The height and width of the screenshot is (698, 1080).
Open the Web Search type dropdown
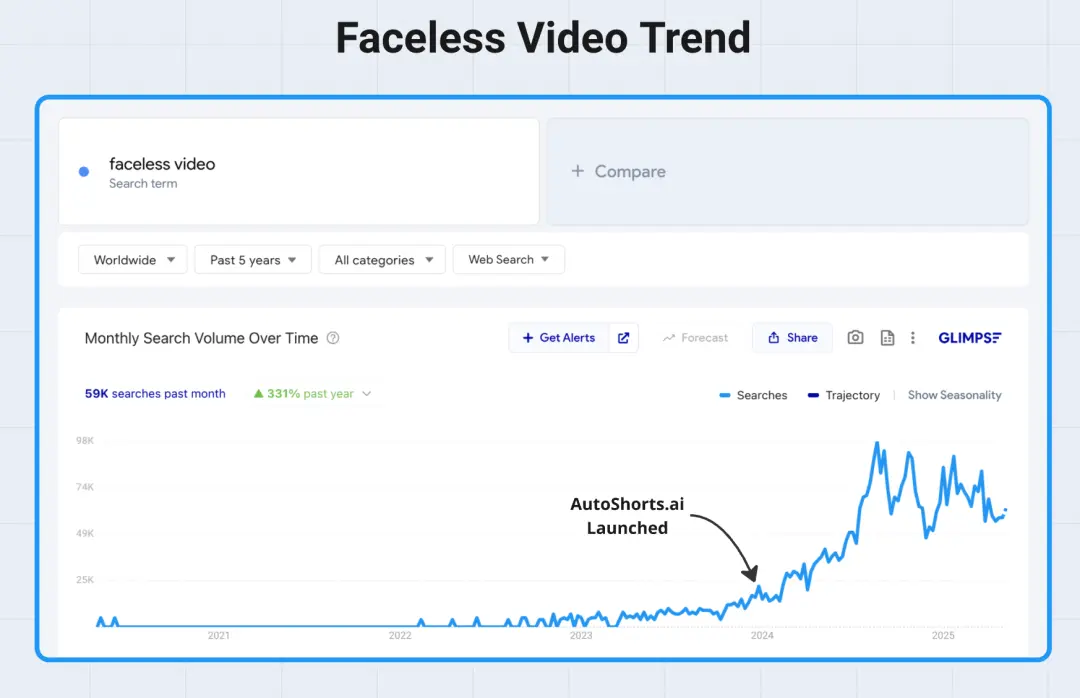pos(508,260)
